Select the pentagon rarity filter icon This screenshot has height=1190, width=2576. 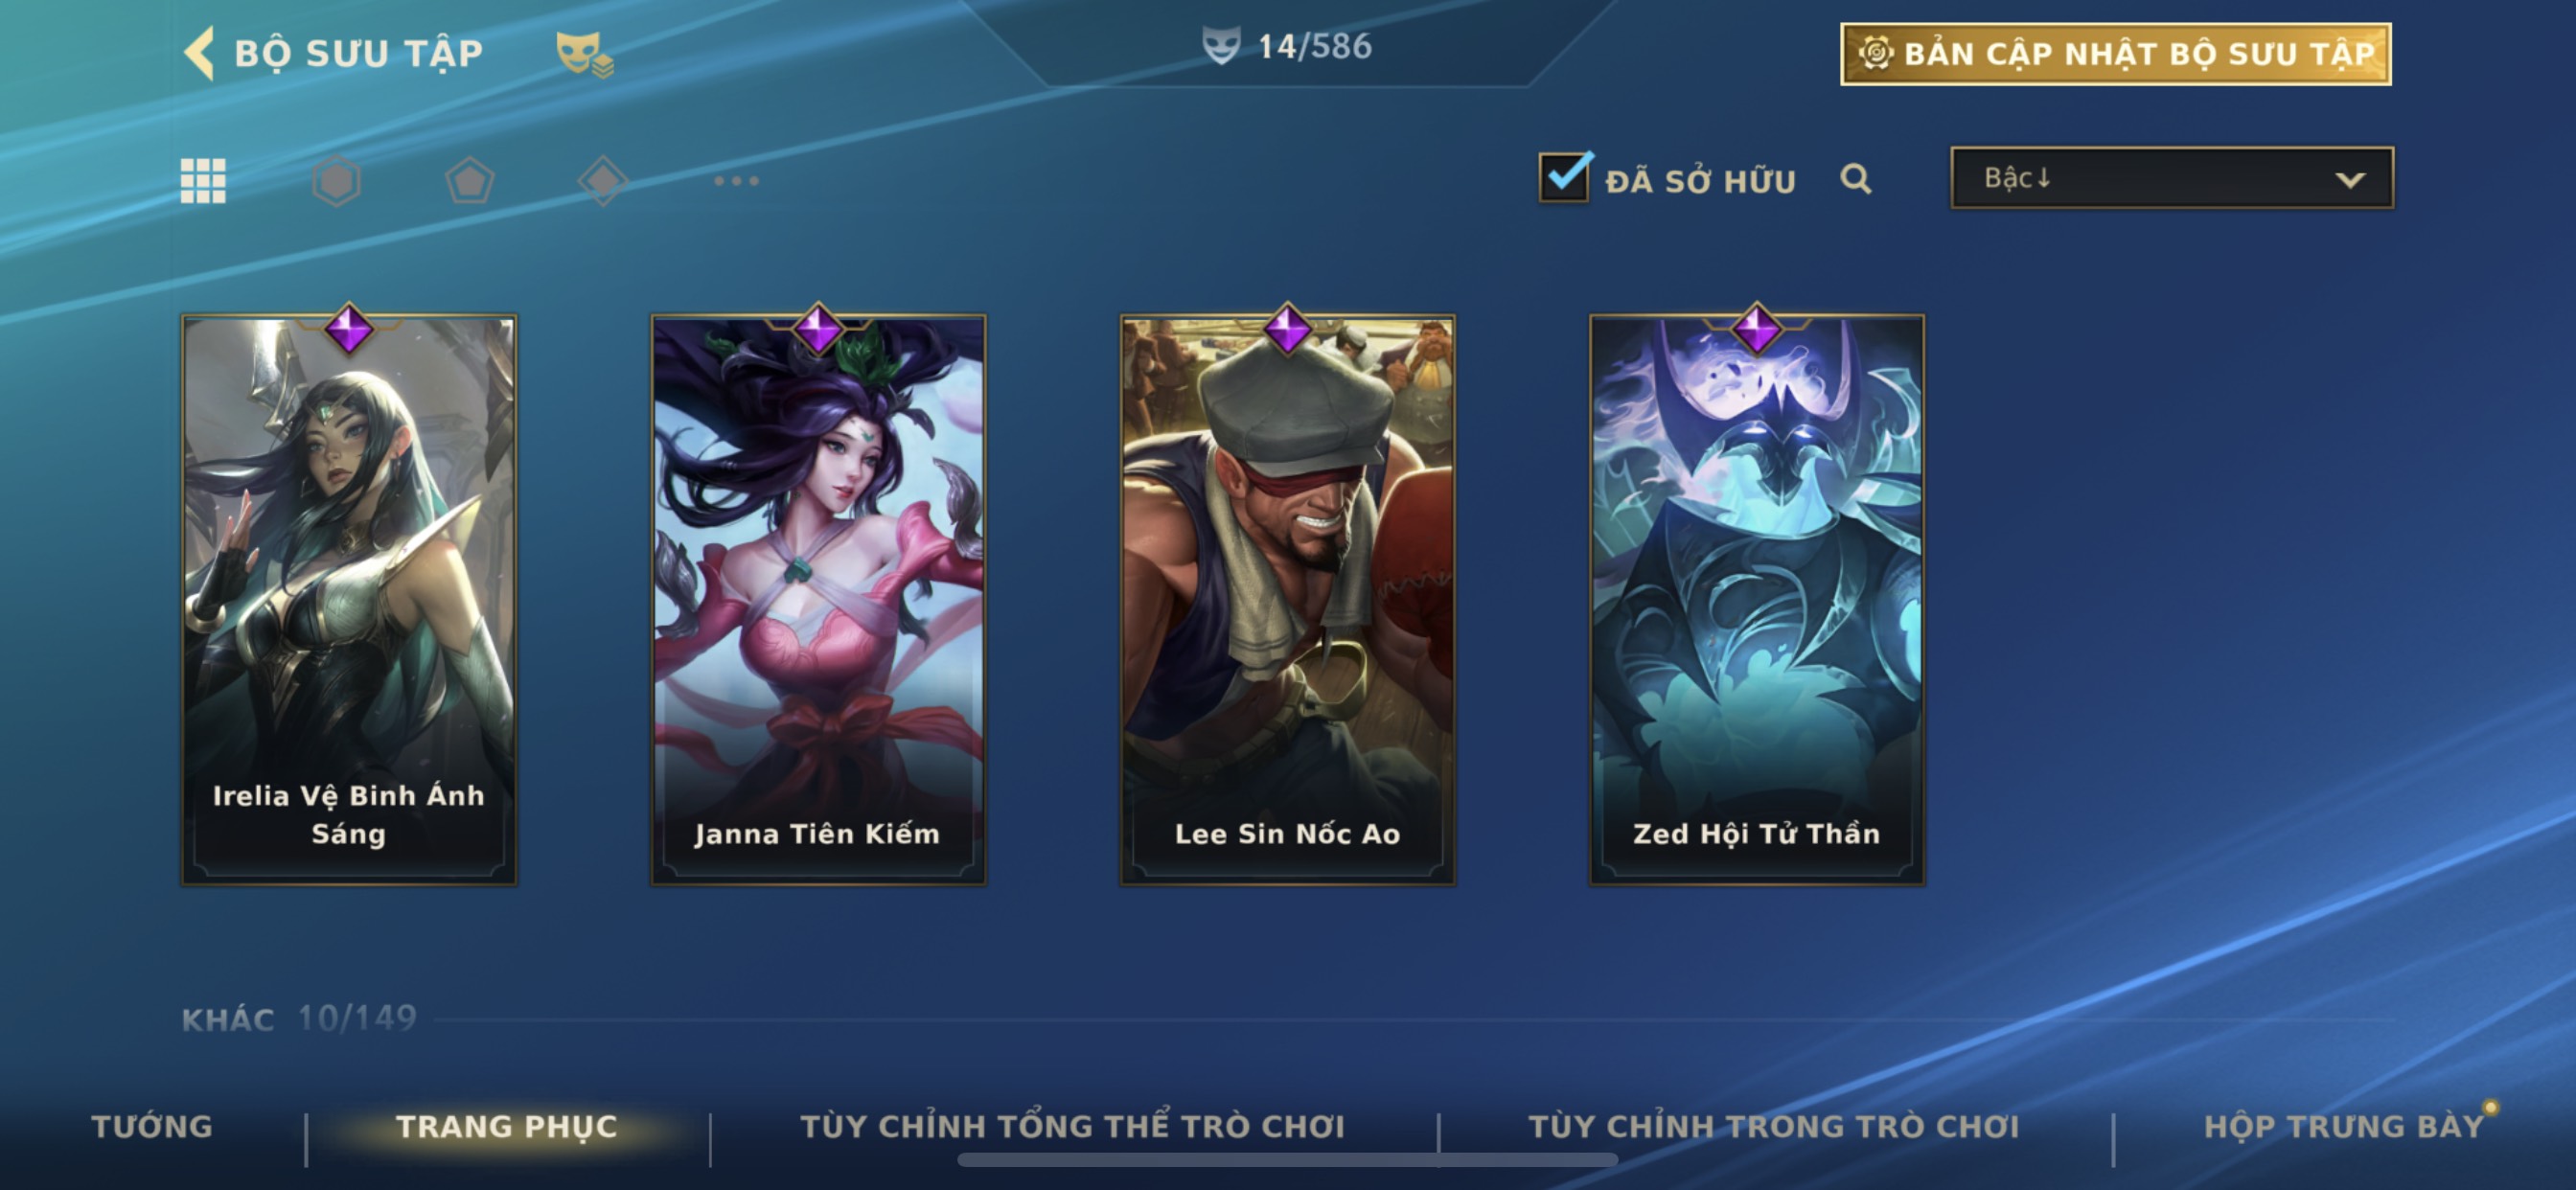(469, 181)
